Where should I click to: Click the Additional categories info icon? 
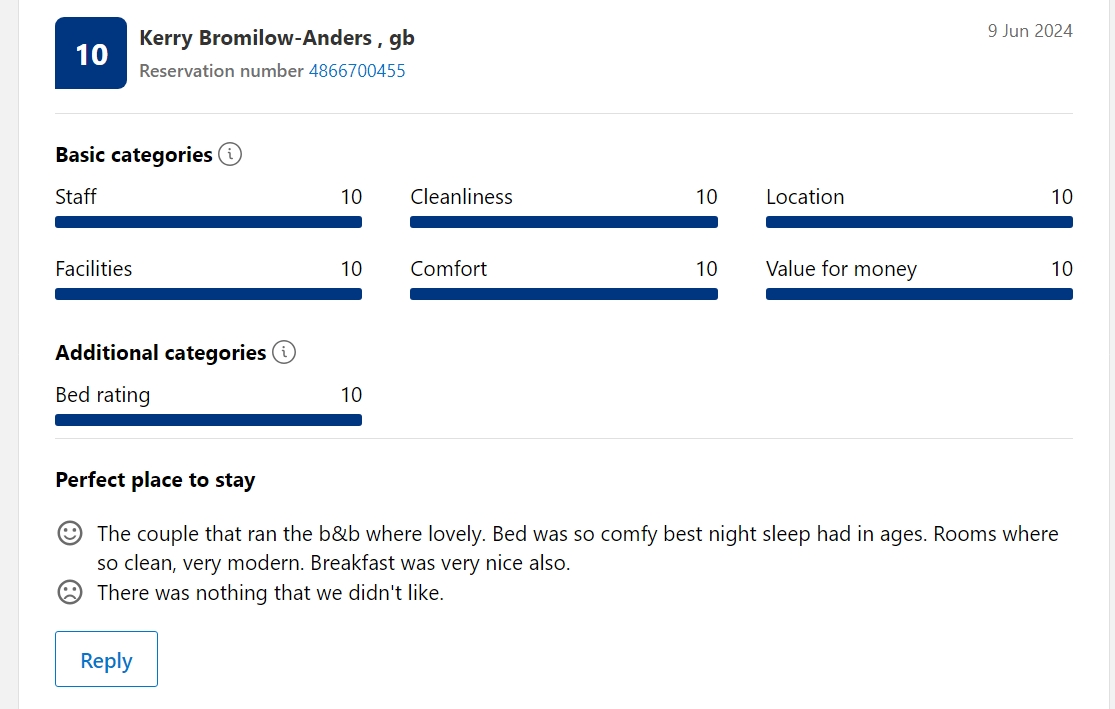point(284,352)
